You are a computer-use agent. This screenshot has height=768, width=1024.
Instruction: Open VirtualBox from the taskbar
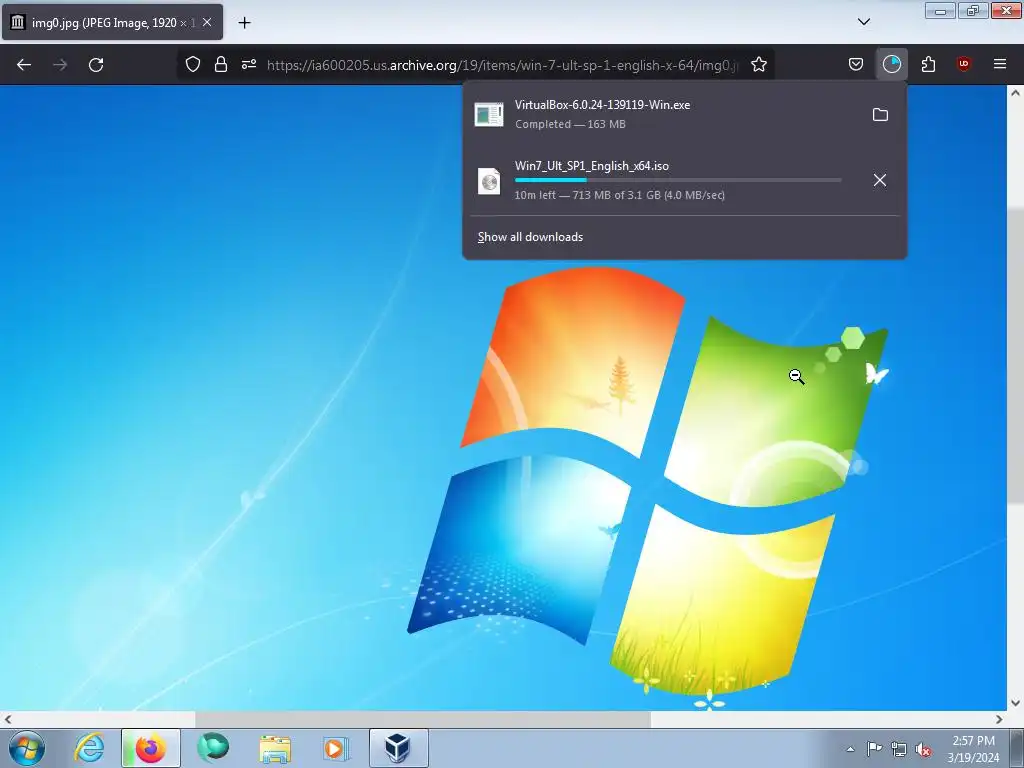click(398, 748)
